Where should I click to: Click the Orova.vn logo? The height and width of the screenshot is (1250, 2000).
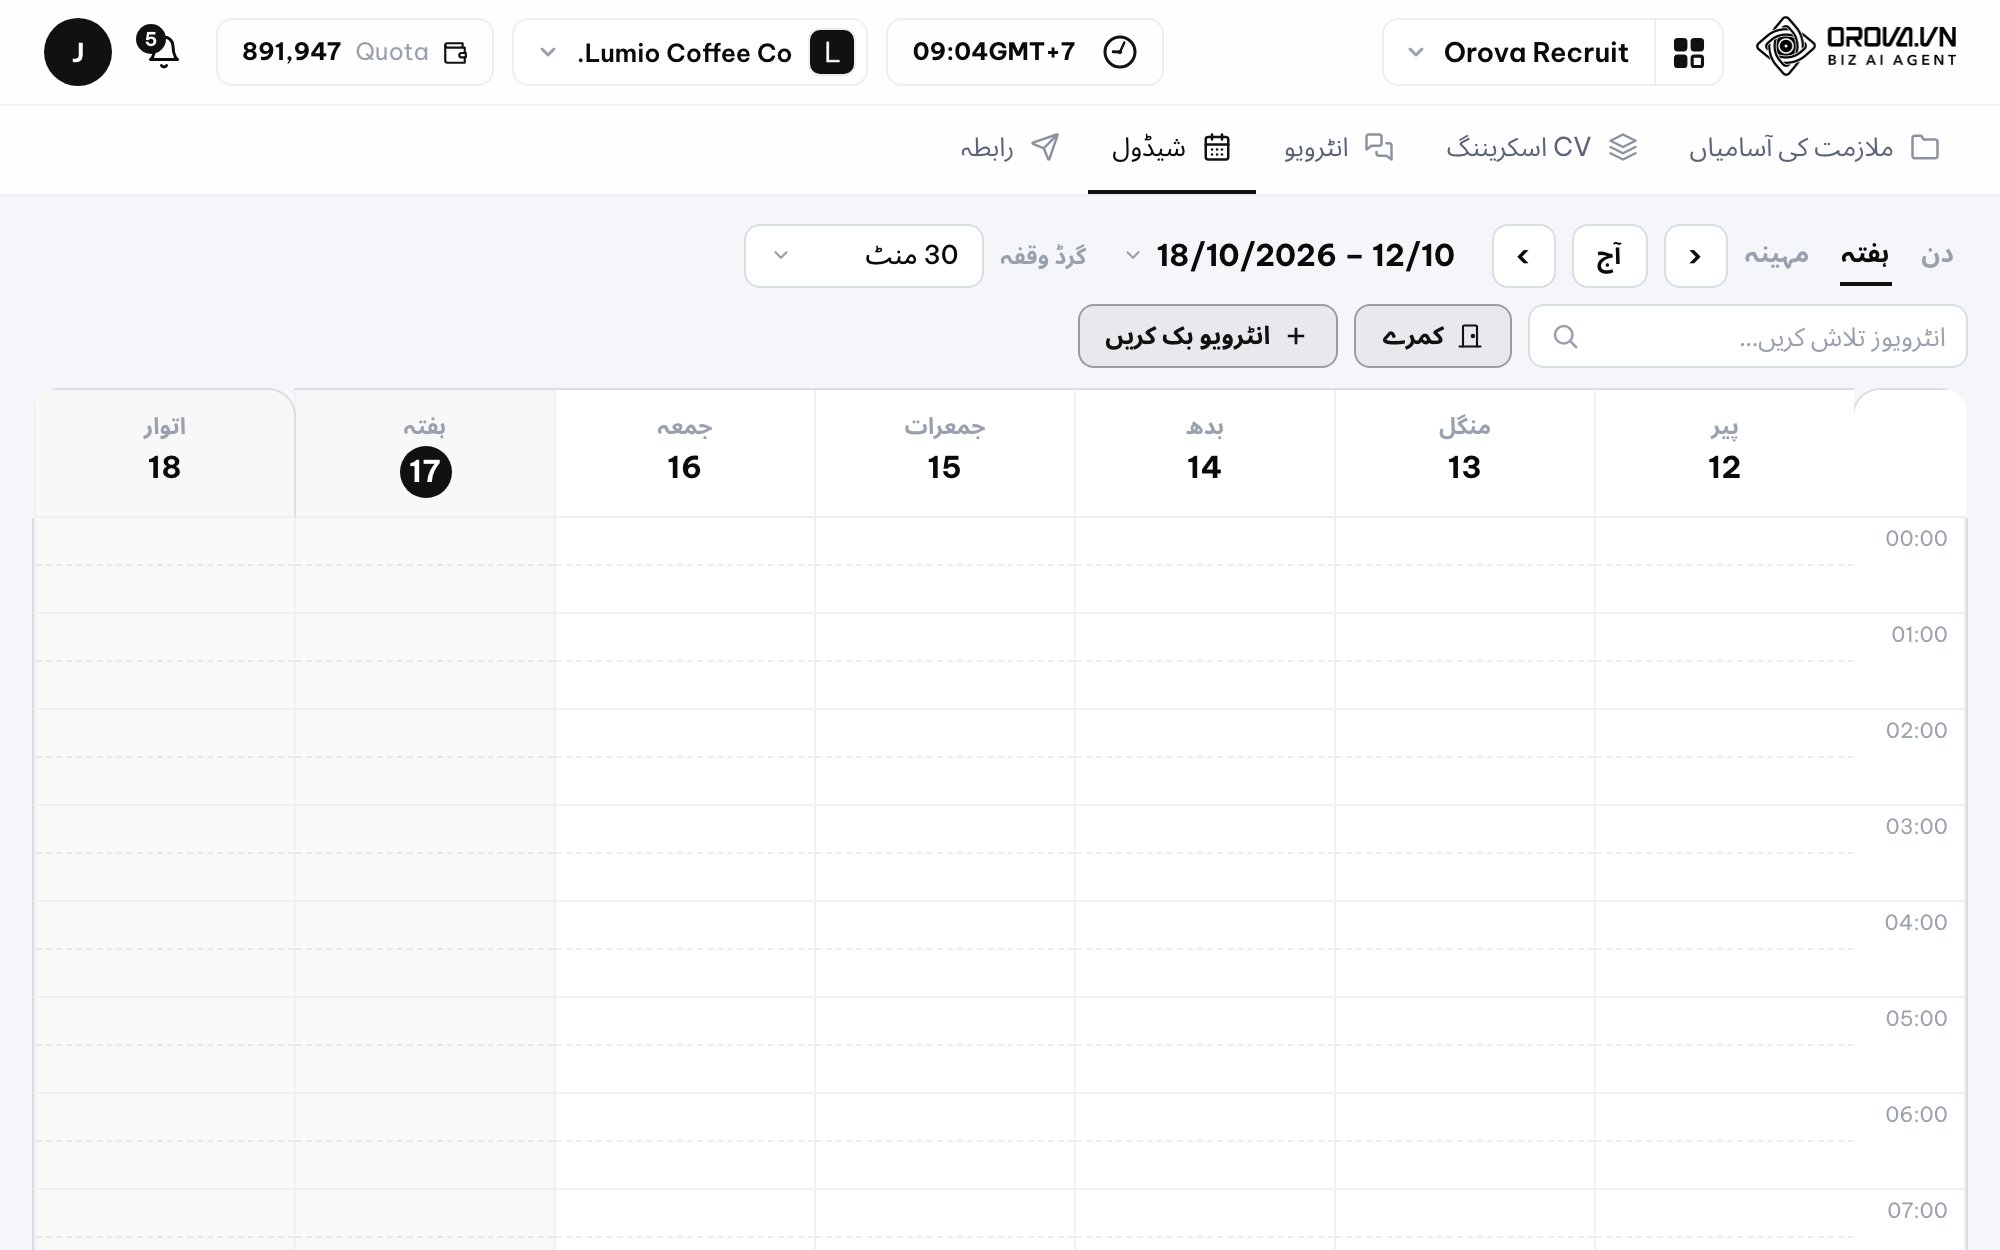pyautogui.click(x=1857, y=46)
